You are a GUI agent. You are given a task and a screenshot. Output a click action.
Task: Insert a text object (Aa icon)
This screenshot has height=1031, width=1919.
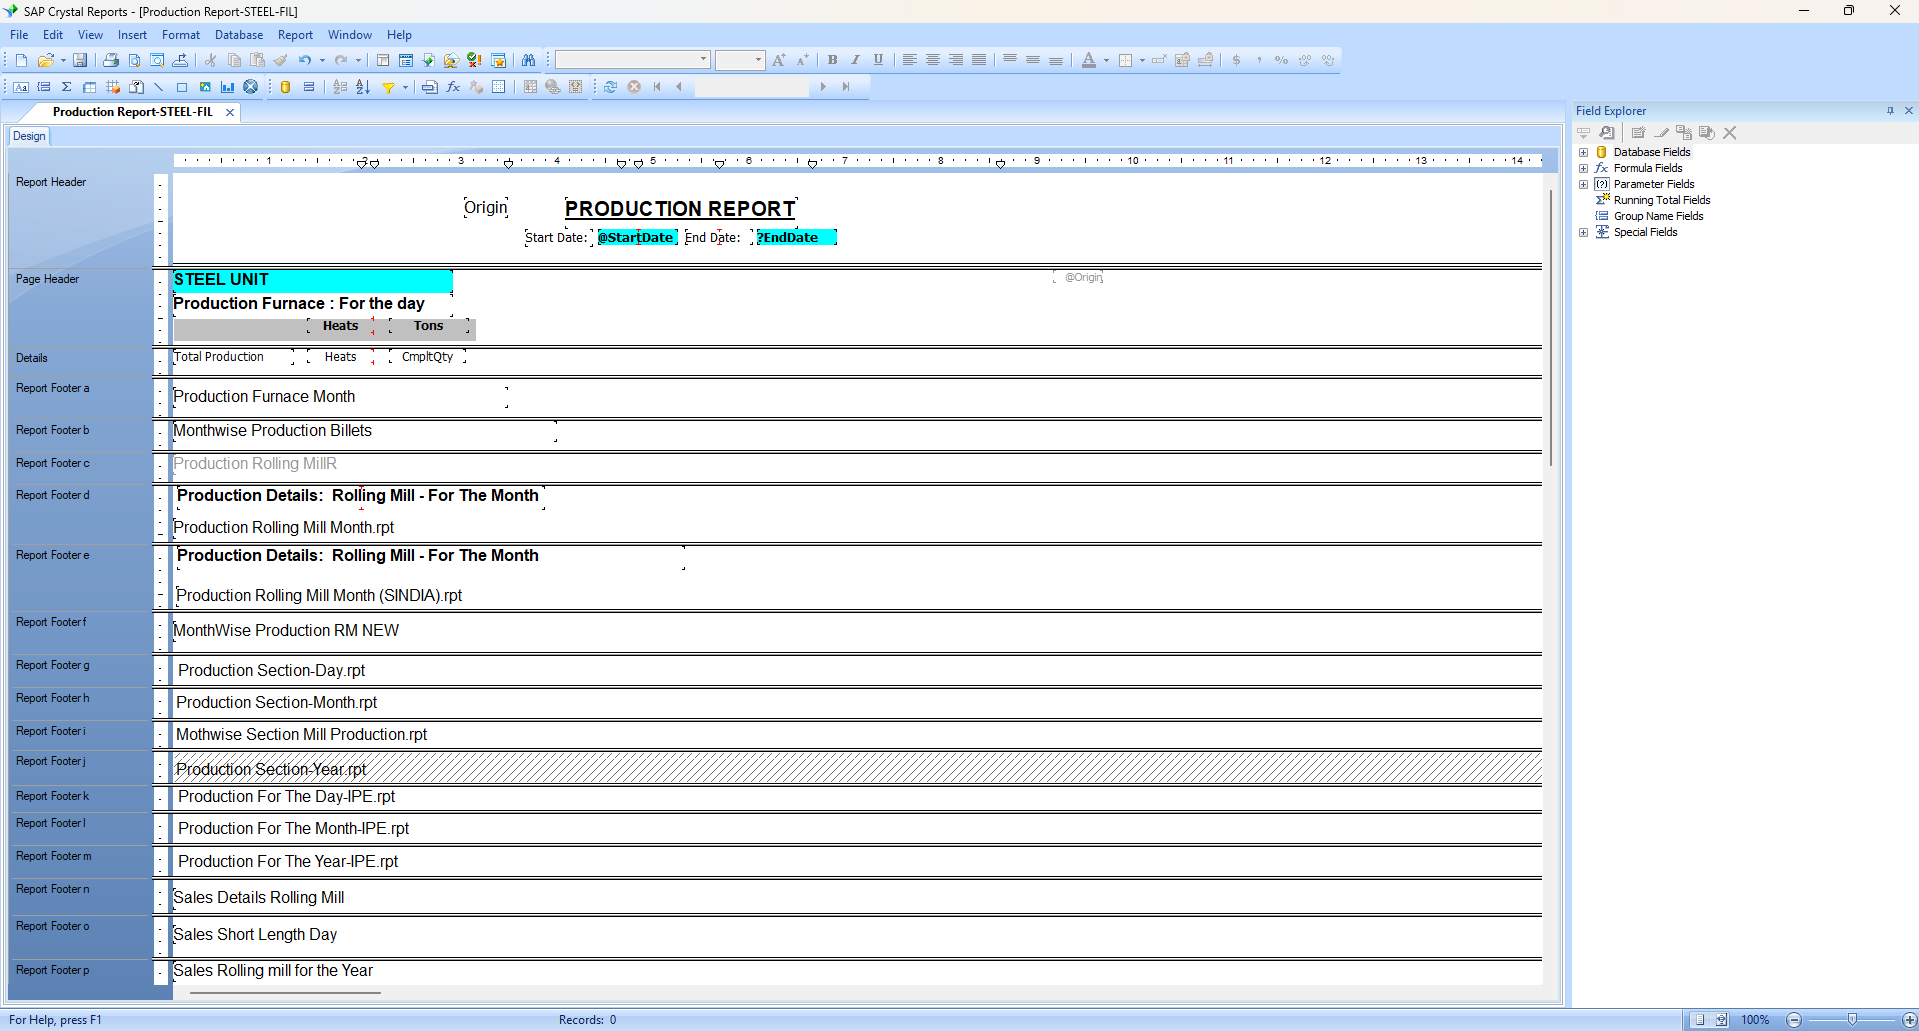click(21, 87)
